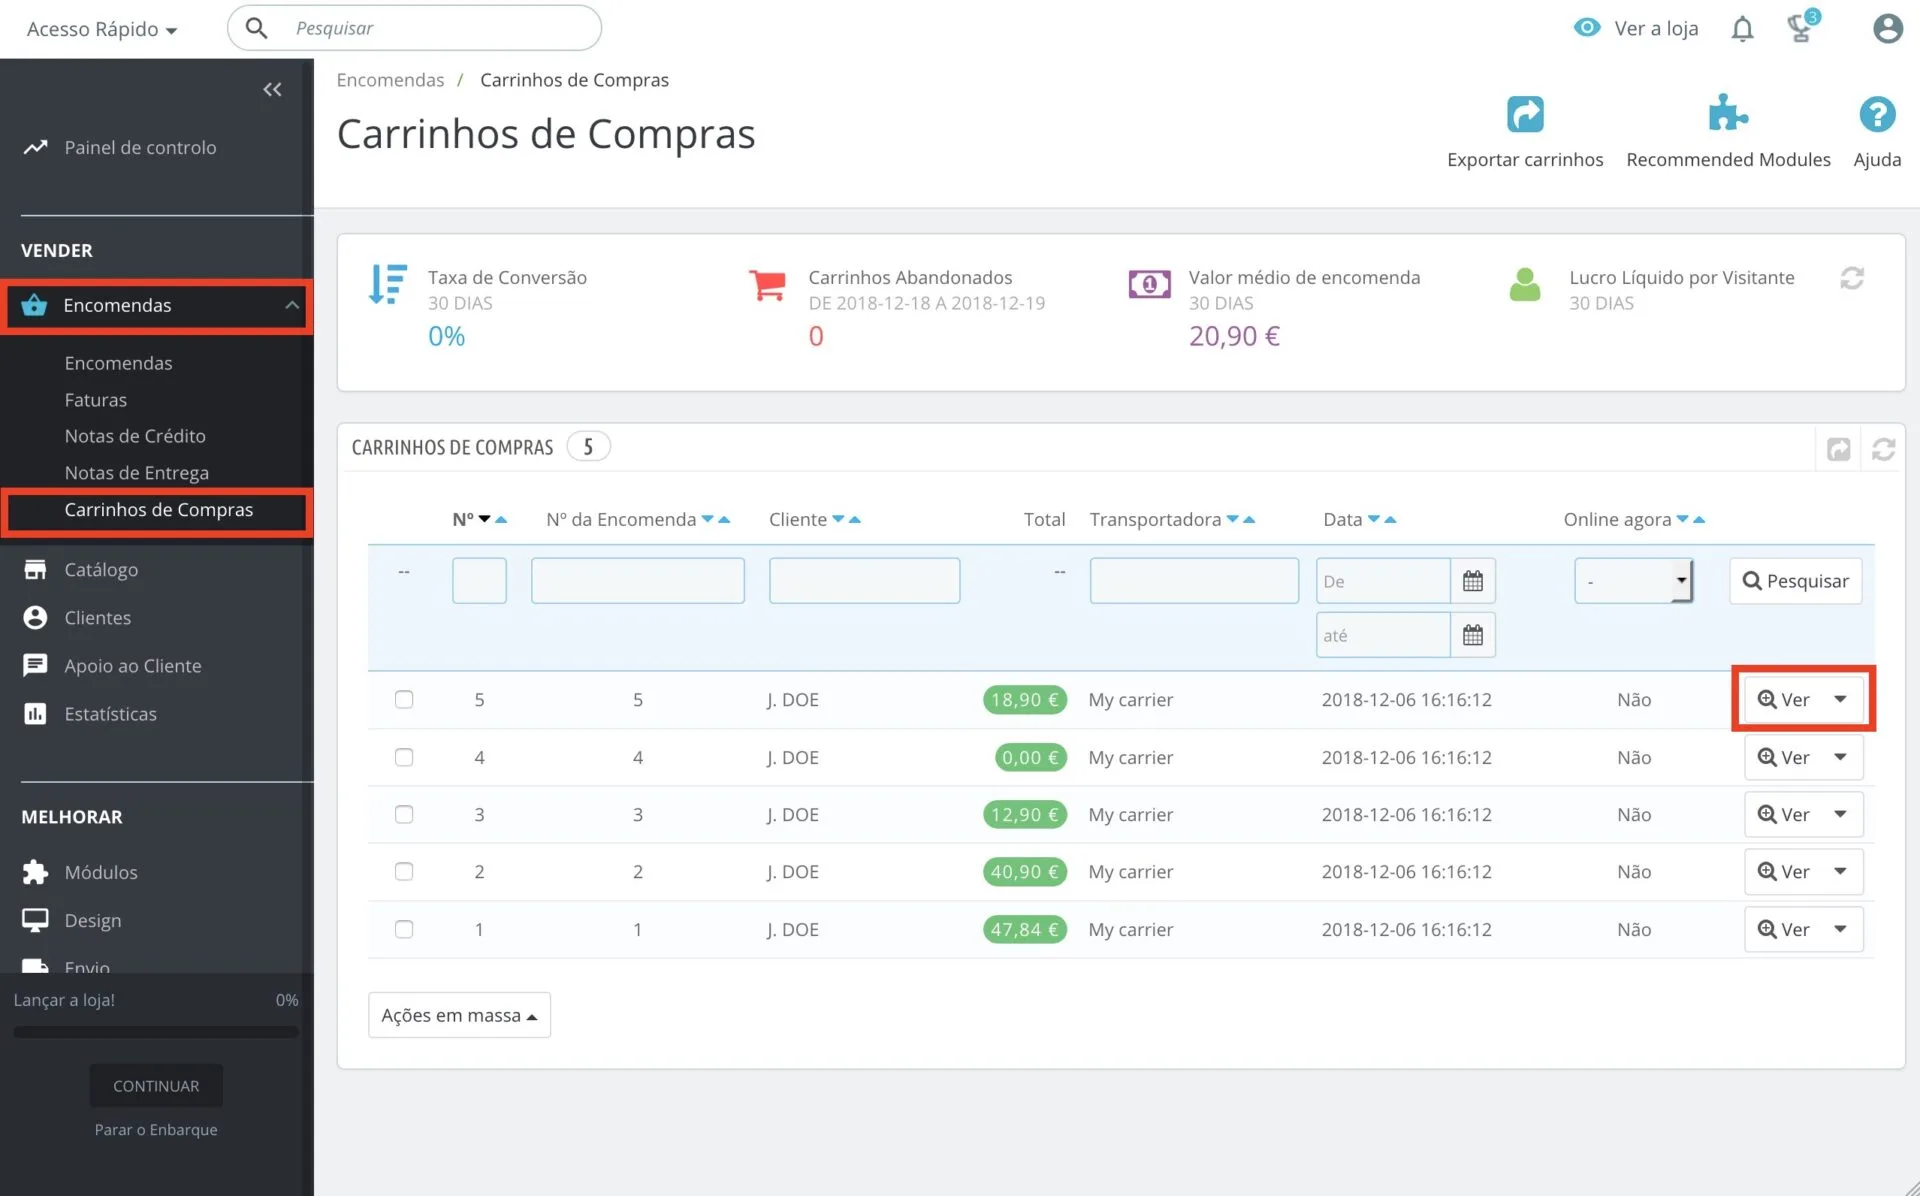
Task: Check the row checkbox for cart 1
Action: (x=404, y=930)
